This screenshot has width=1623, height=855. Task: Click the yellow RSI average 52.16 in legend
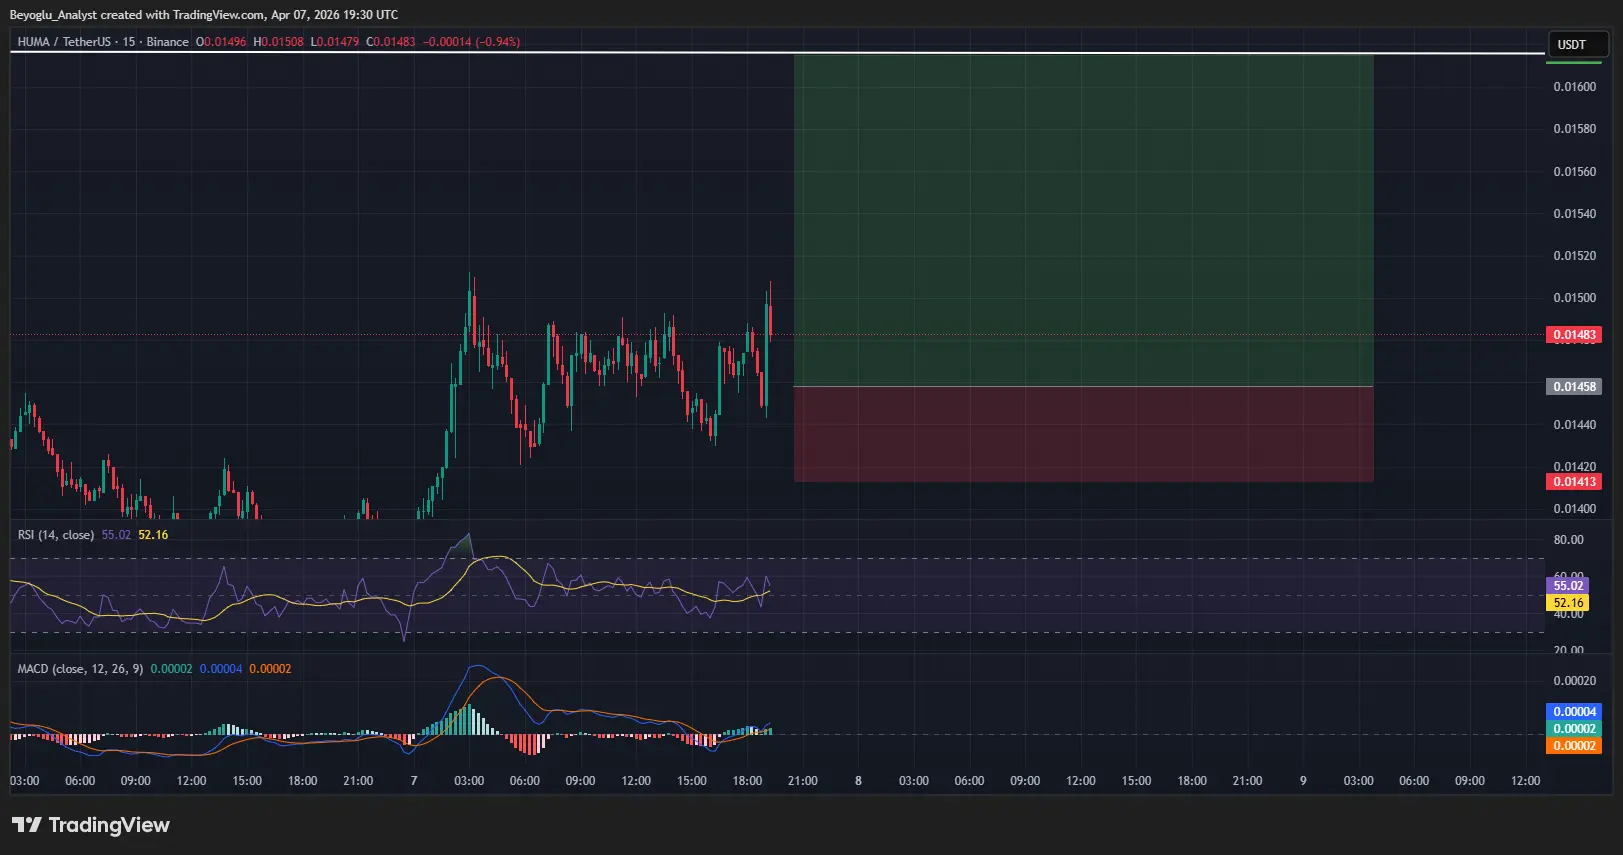tap(153, 535)
